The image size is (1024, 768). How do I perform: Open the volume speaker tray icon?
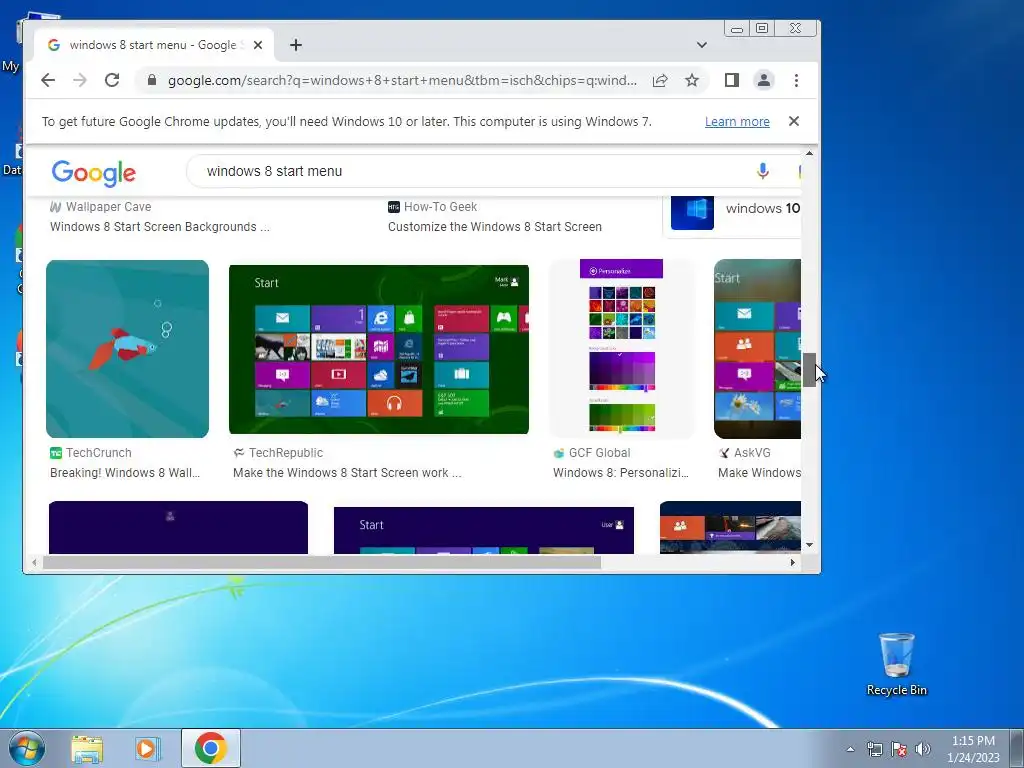(x=923, y=749)
